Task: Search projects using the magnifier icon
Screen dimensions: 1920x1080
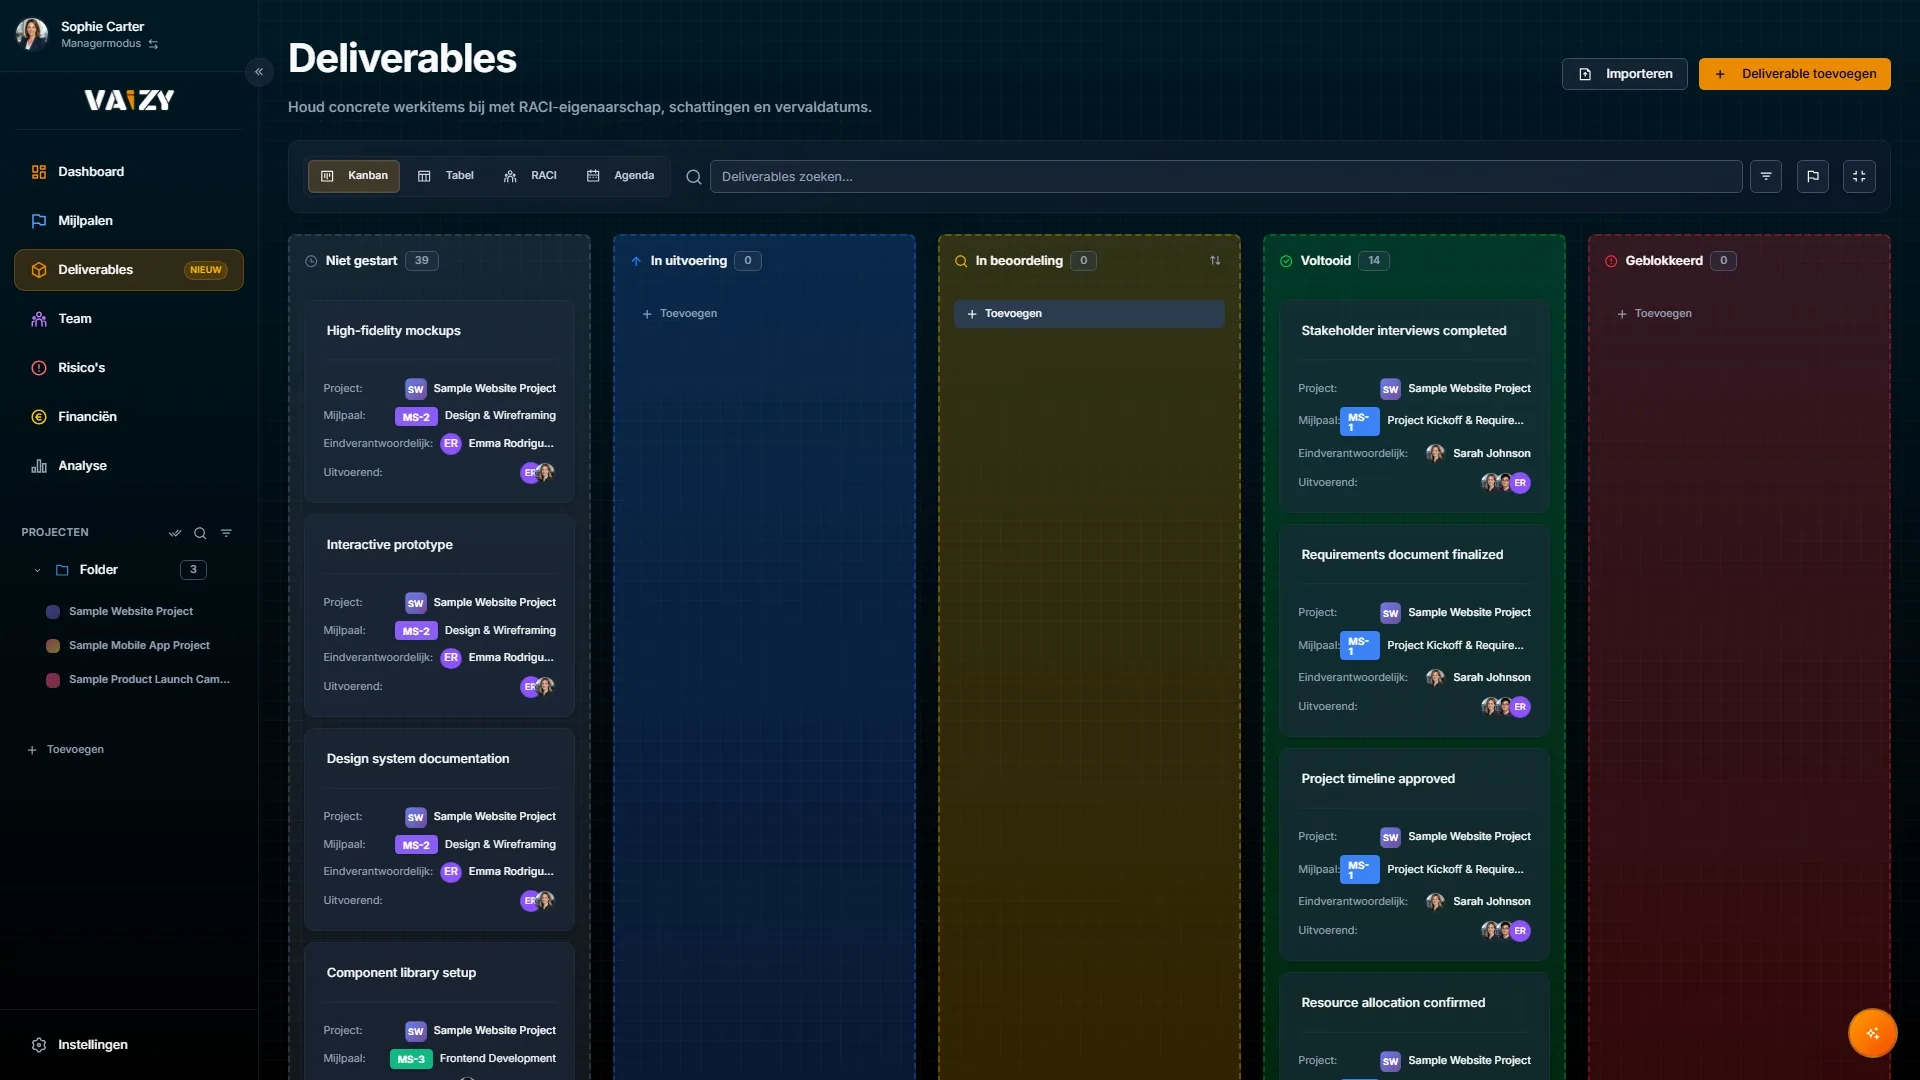Action: (200, 533)
